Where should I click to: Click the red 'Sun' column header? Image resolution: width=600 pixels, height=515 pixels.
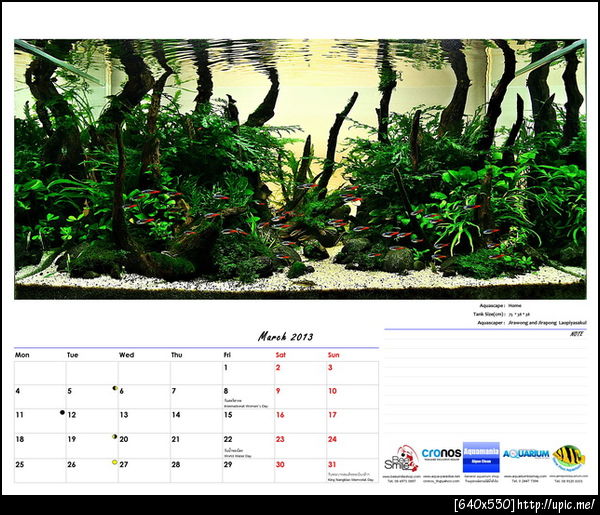(x=333, y=355)
